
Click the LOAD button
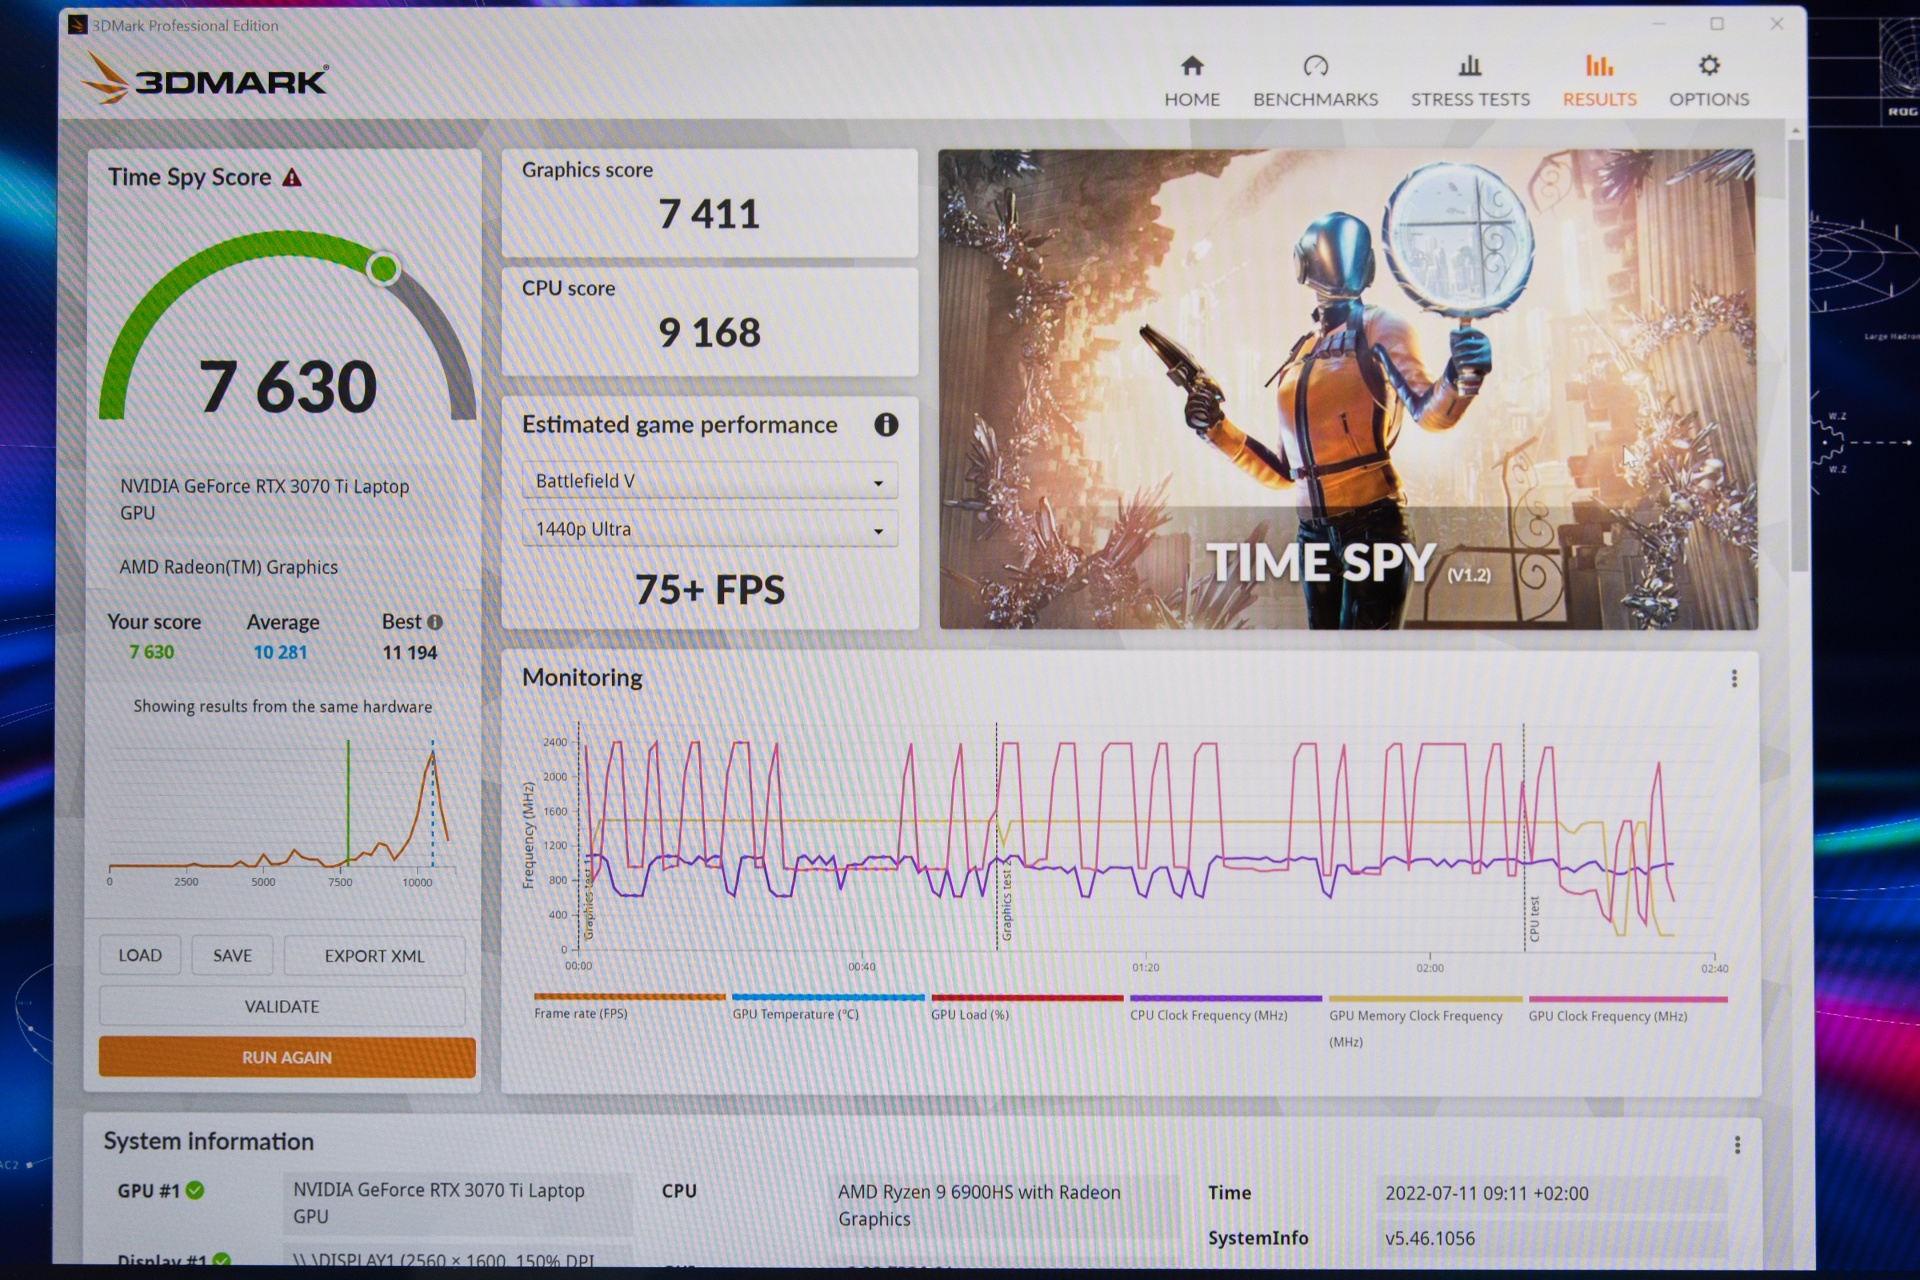tap(140, 956)
